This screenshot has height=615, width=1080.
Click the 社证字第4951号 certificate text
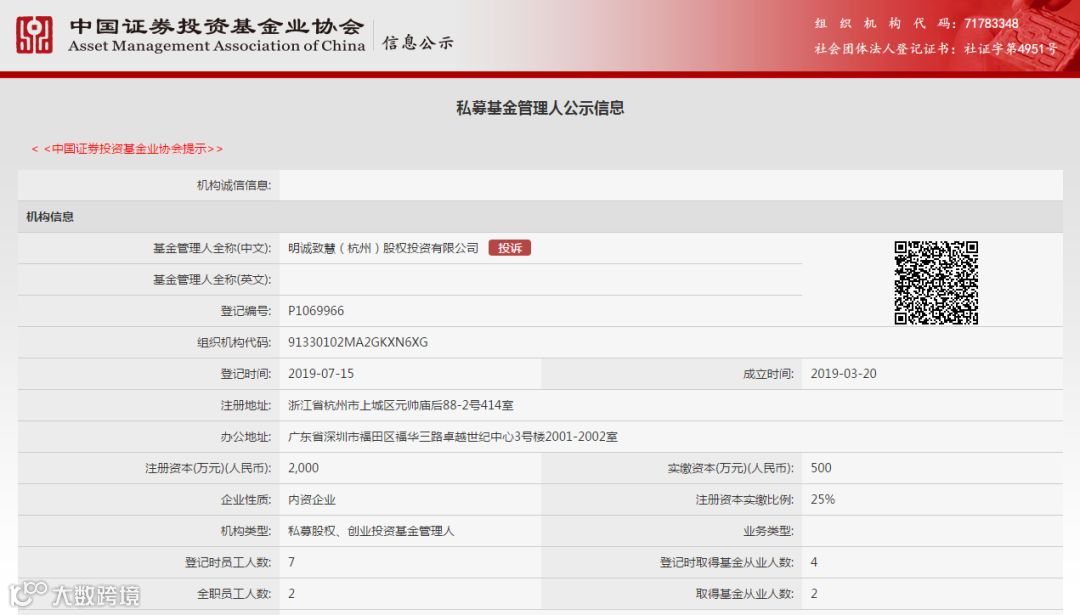[1010, 49]
